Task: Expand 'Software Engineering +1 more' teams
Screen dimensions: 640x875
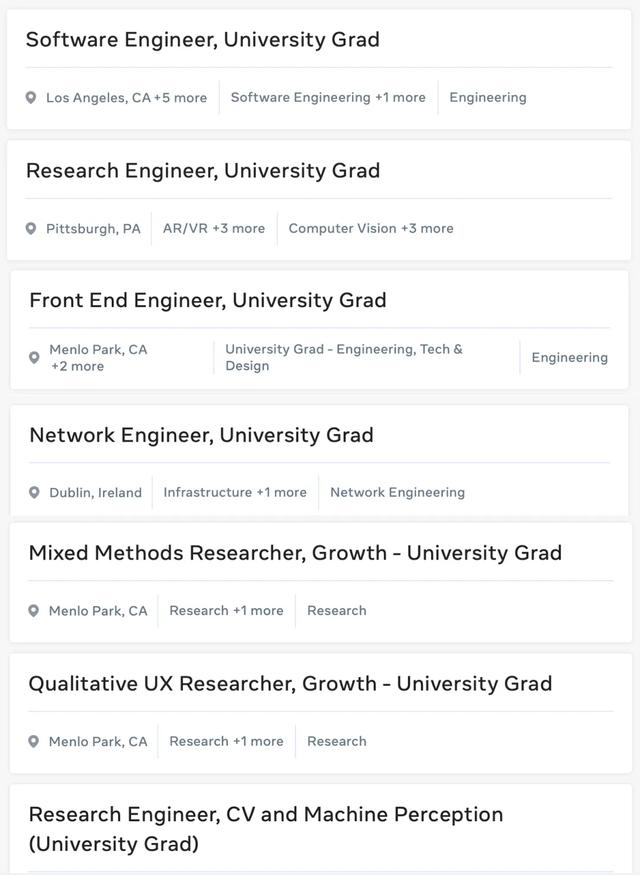Action: coord(328,98)
